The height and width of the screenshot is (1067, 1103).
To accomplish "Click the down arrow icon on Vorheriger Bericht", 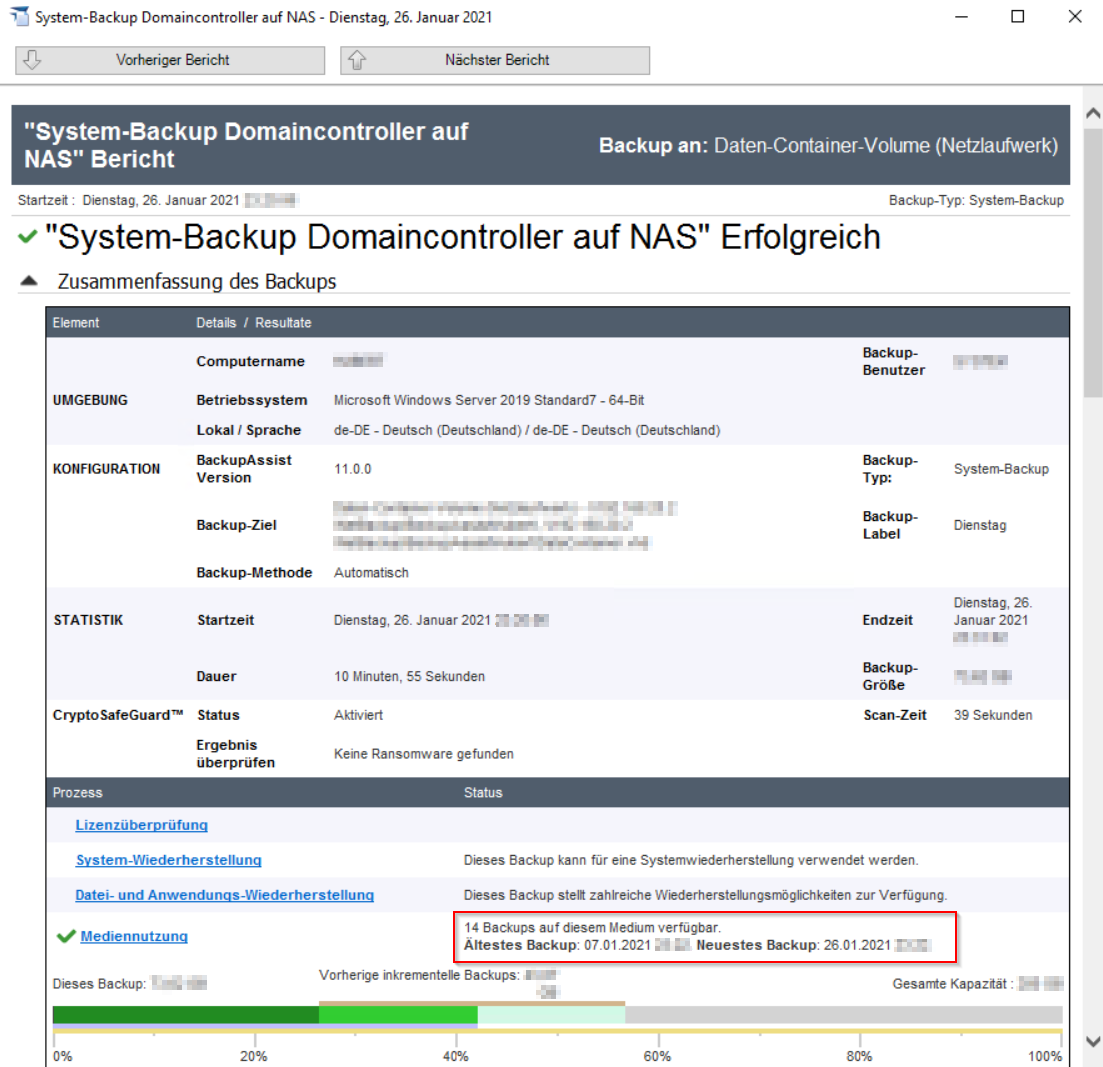I will click(x=32, y=60).
